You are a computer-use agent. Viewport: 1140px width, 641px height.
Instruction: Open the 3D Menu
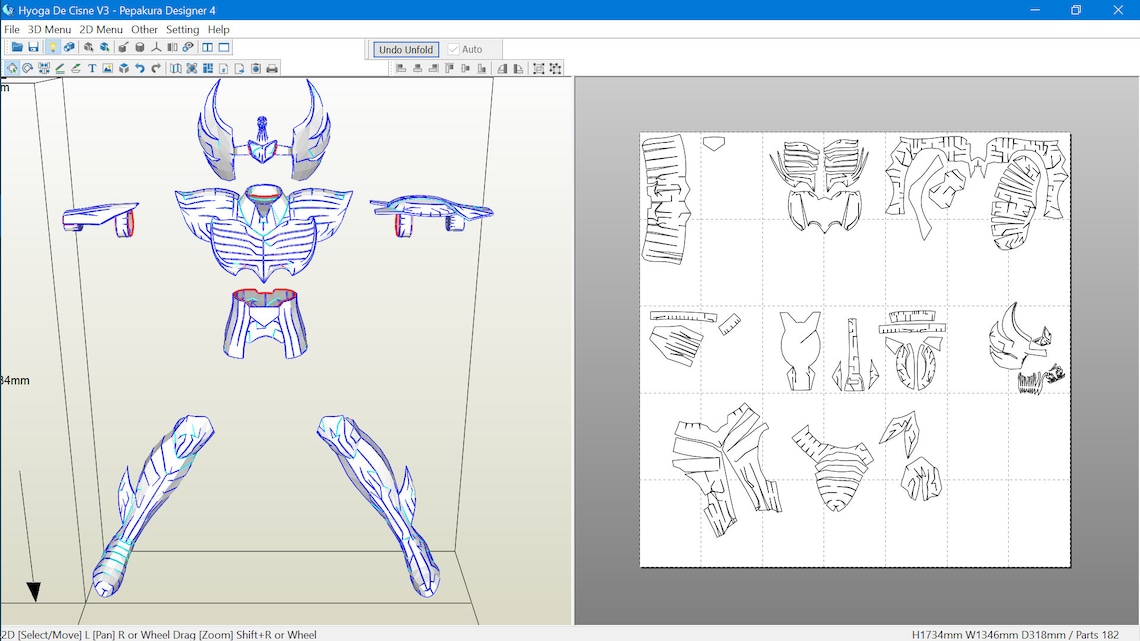[46, 29]
